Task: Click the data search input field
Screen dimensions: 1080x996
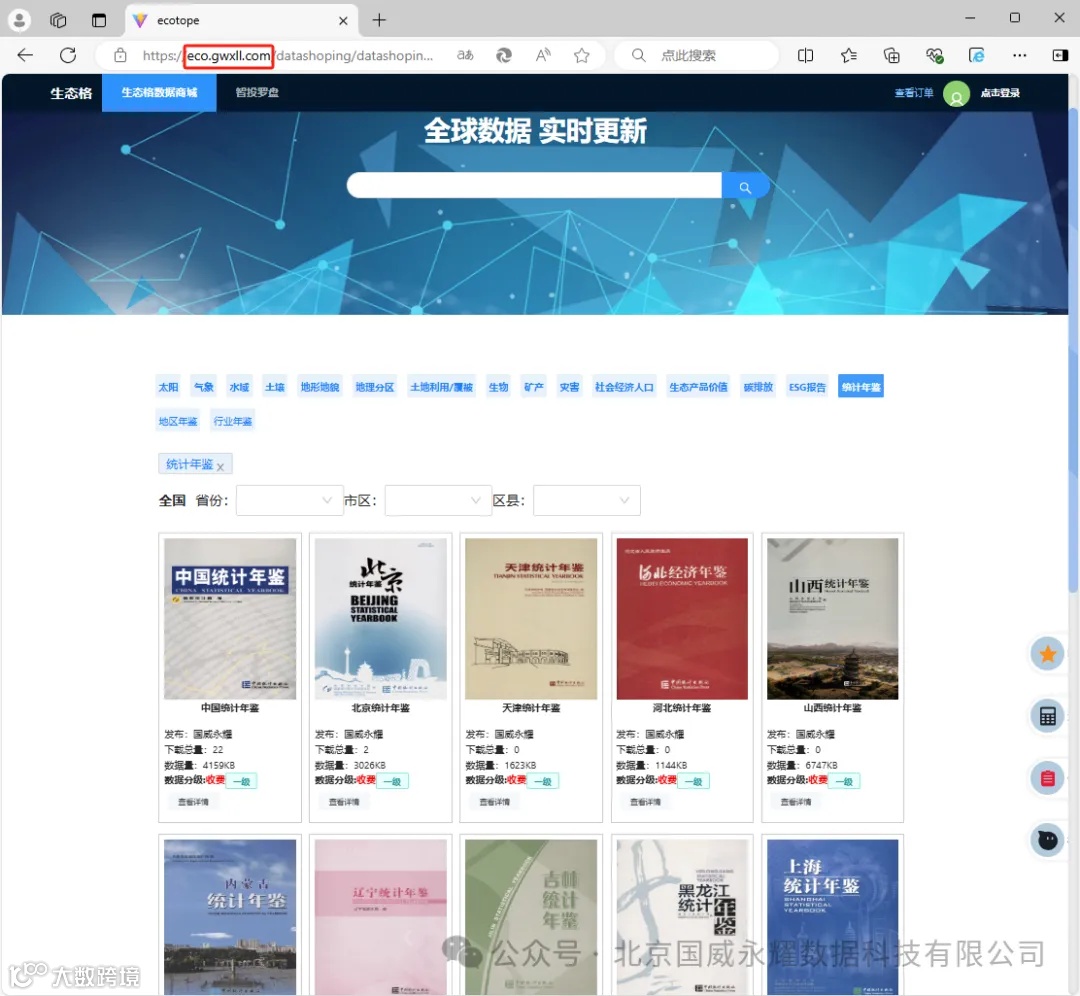Action: pyautogui.click(x=534, y=185)
